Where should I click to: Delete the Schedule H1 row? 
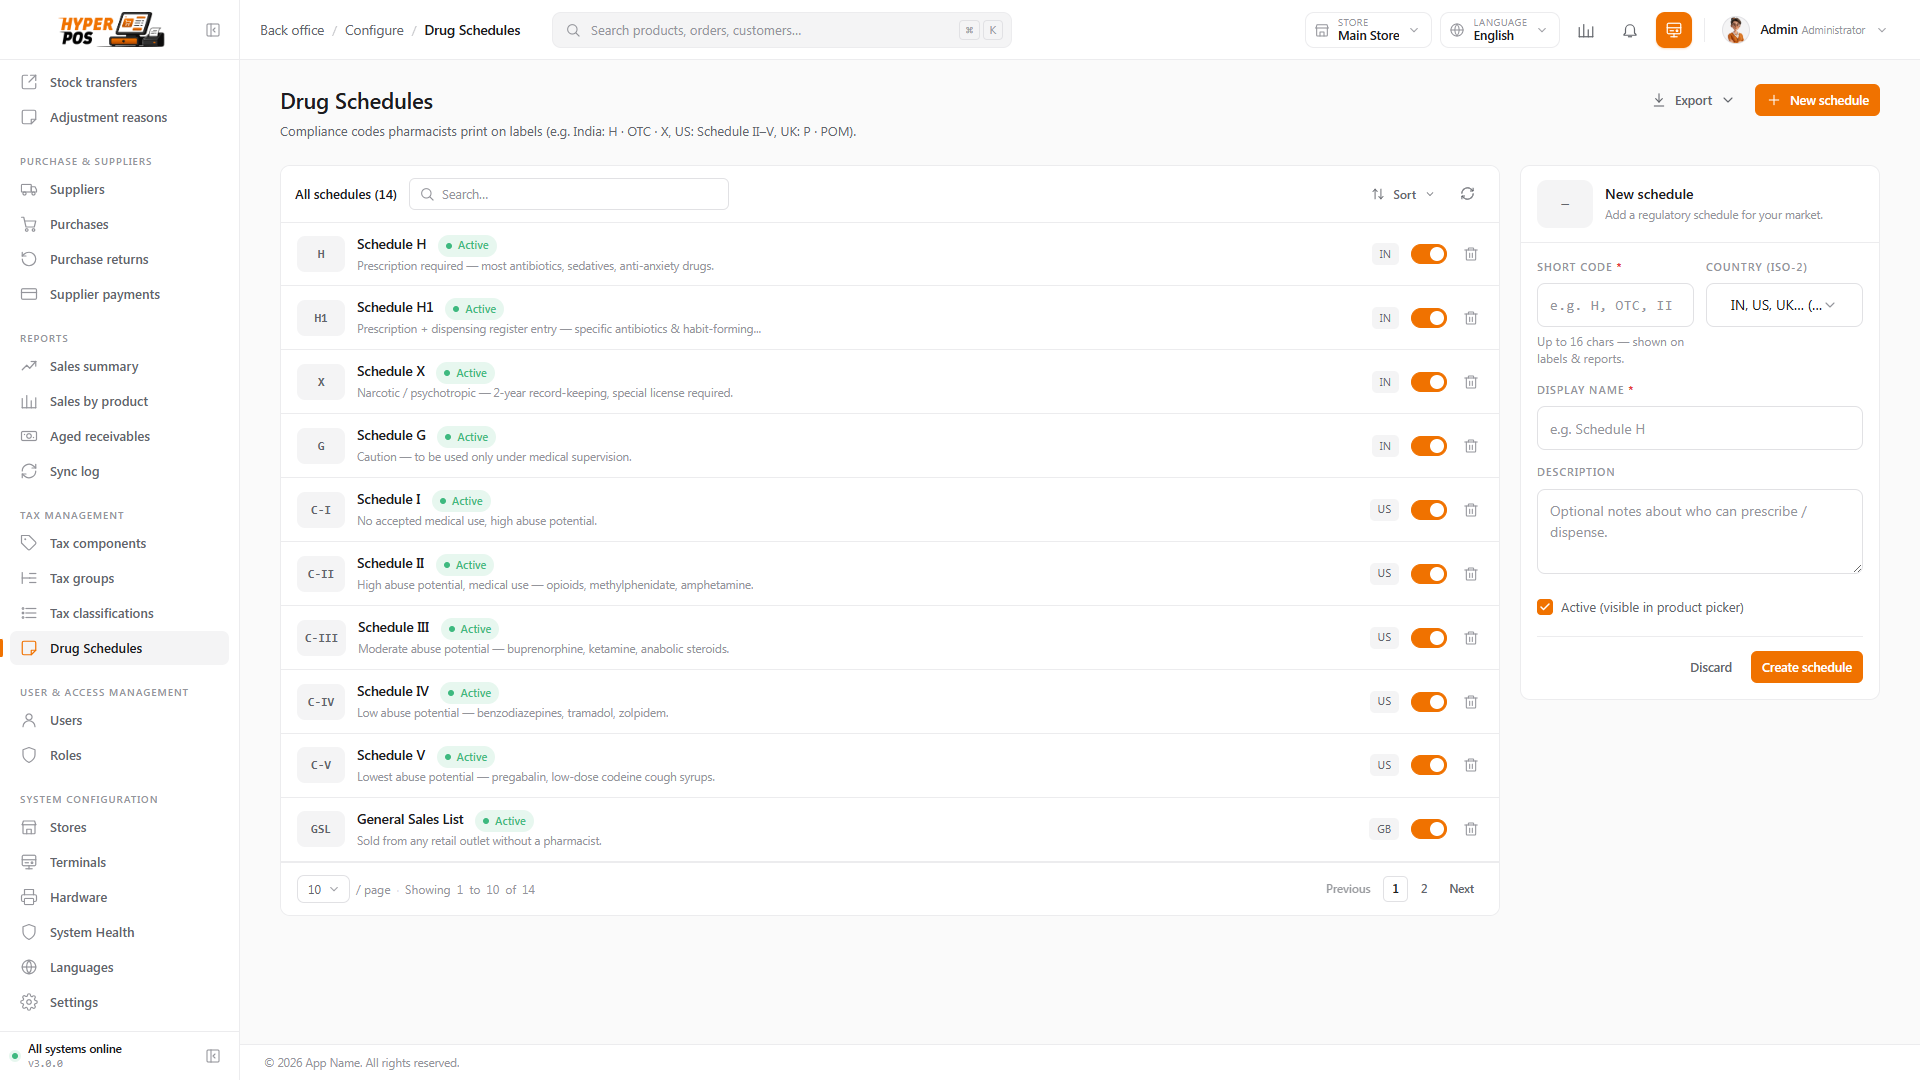(1471, 318)
